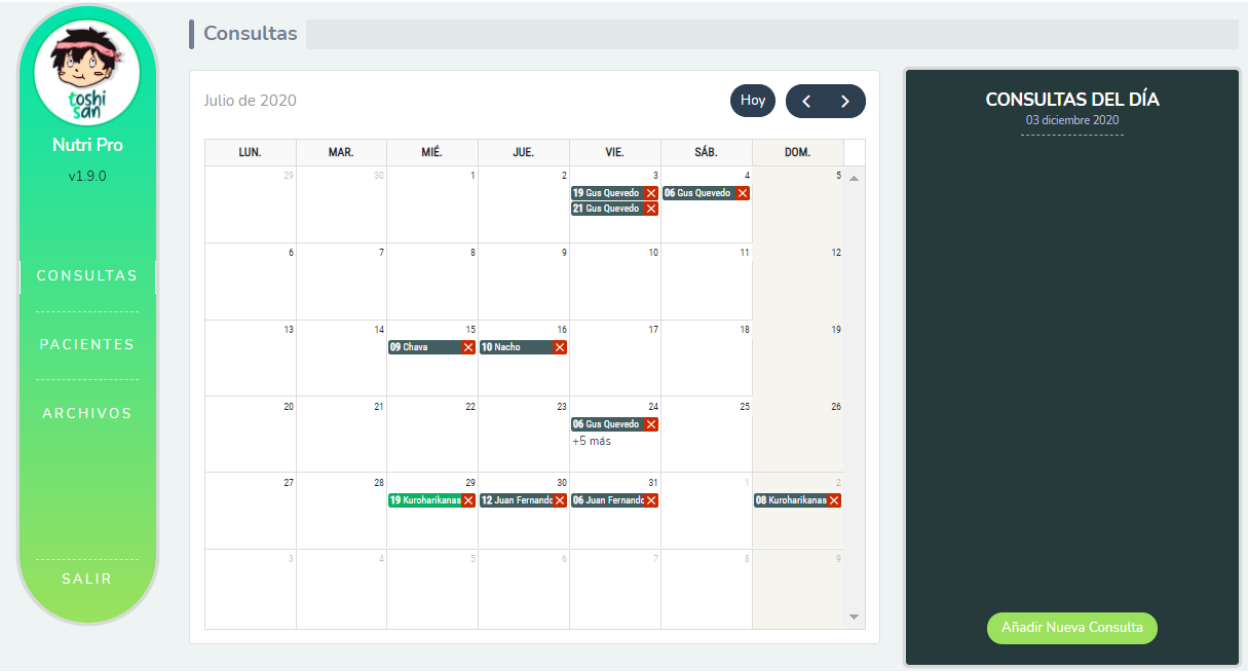1249x672 pixels.
Task: Open the Pacientes section
Action: [87, 344]
